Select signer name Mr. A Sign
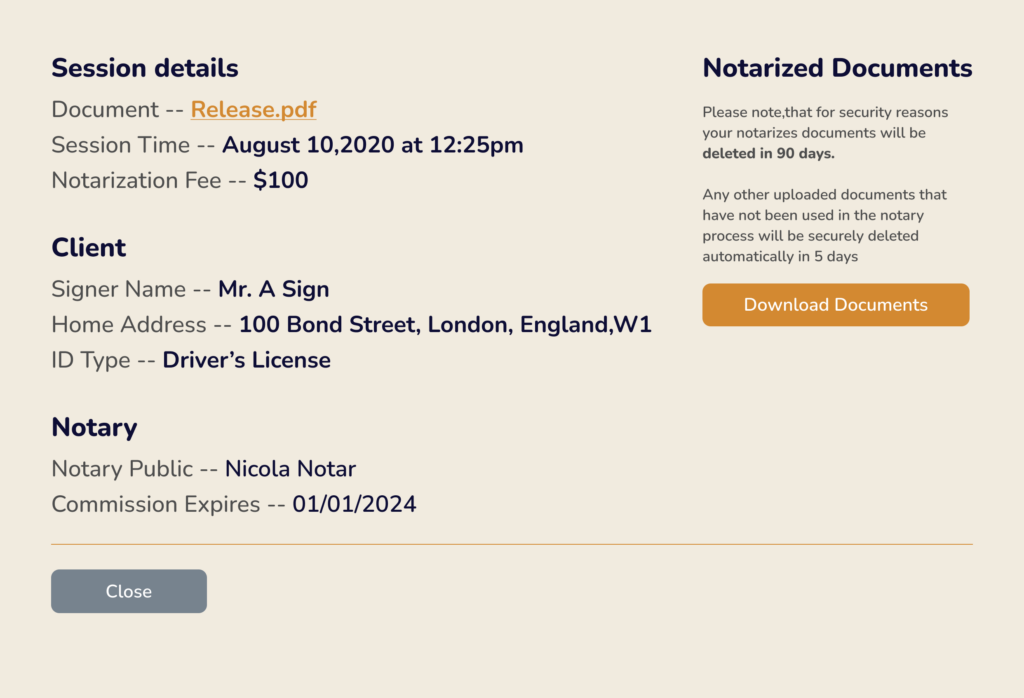Screen dimensions: 1024x698 pos(272,289)
